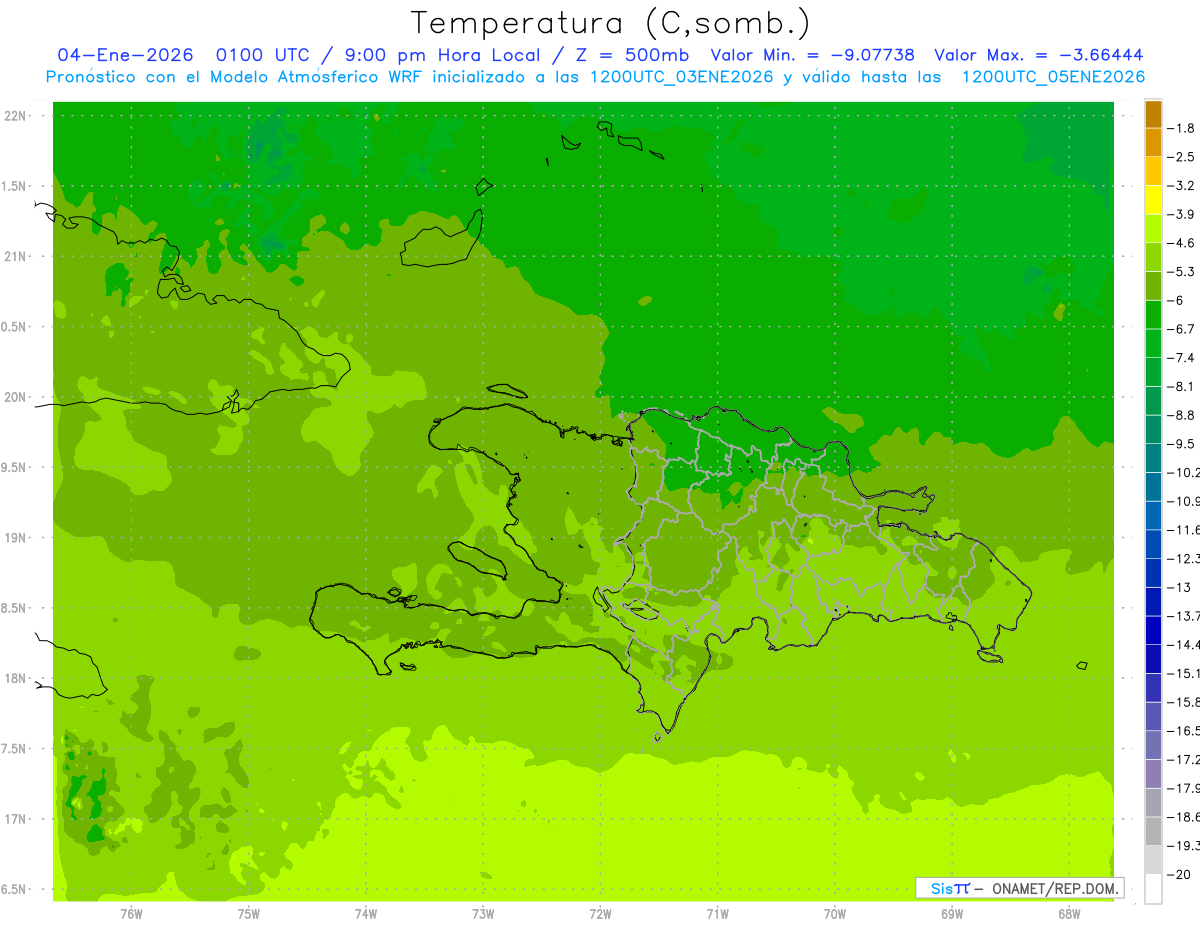
Task: Click the -20 color bar value
Action: (1181, 875)
